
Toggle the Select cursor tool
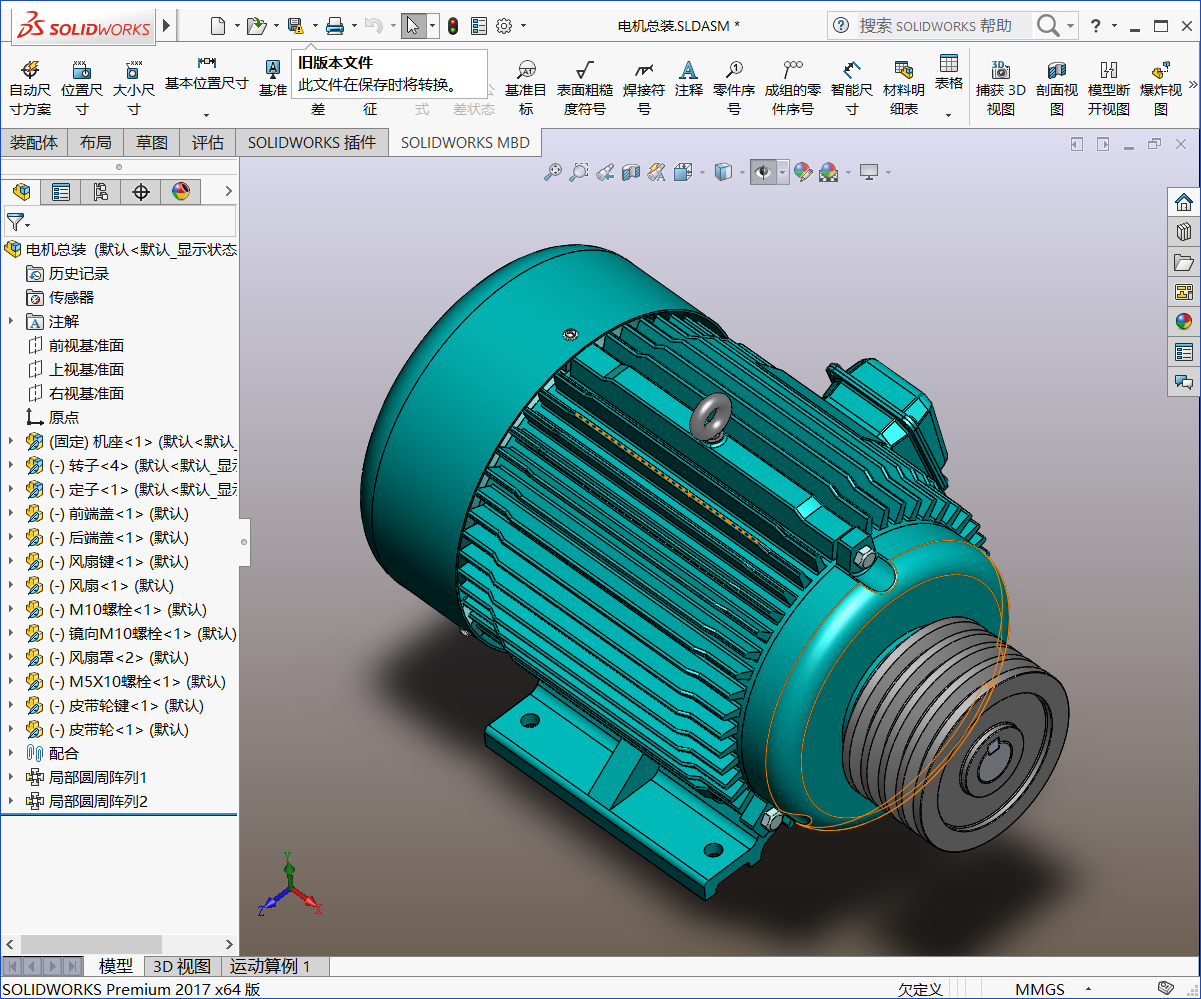click(414, 26)
